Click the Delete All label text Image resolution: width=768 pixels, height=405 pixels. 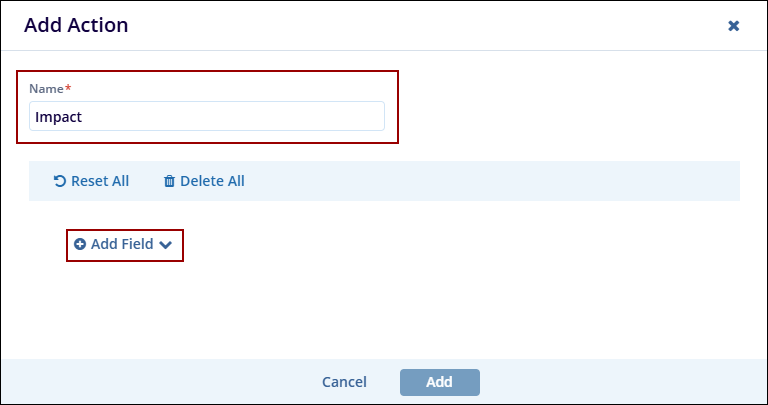(x=212, y=182)
